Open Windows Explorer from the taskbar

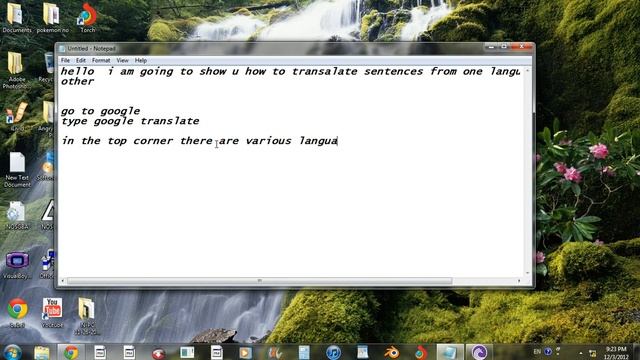point(42,352)
